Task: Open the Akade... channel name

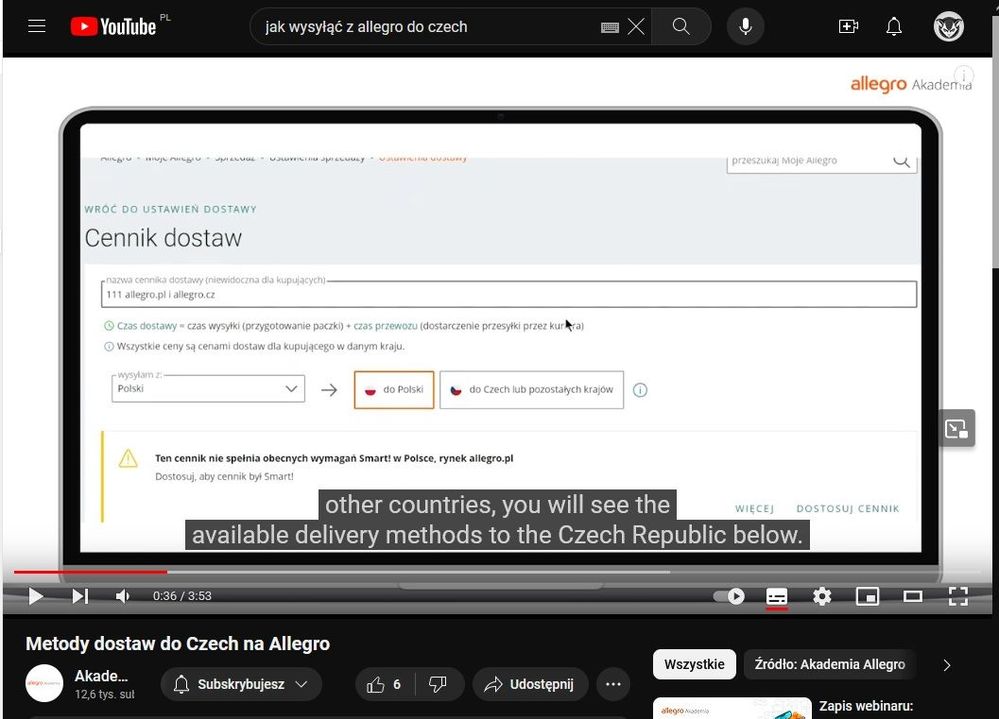Action: [101, 676]
